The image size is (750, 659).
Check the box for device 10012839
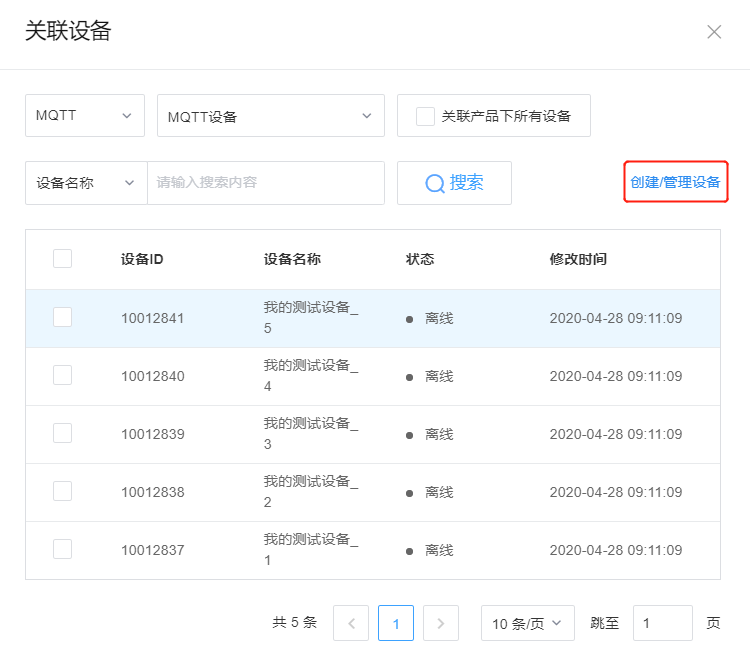click(62, 433)
